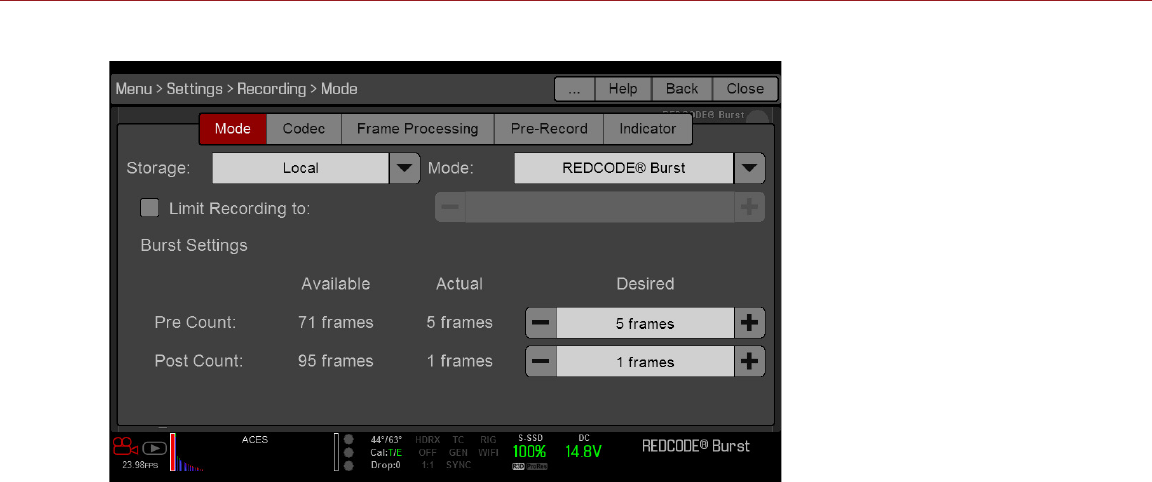The image size is (1152, 482).
Task: Tap REDCODE Burst label in status bar
Action: [696, 446]
